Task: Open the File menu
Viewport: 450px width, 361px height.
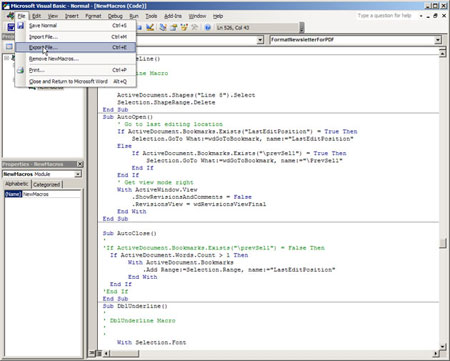Action: pyautogui.click(x=21, y=16)
